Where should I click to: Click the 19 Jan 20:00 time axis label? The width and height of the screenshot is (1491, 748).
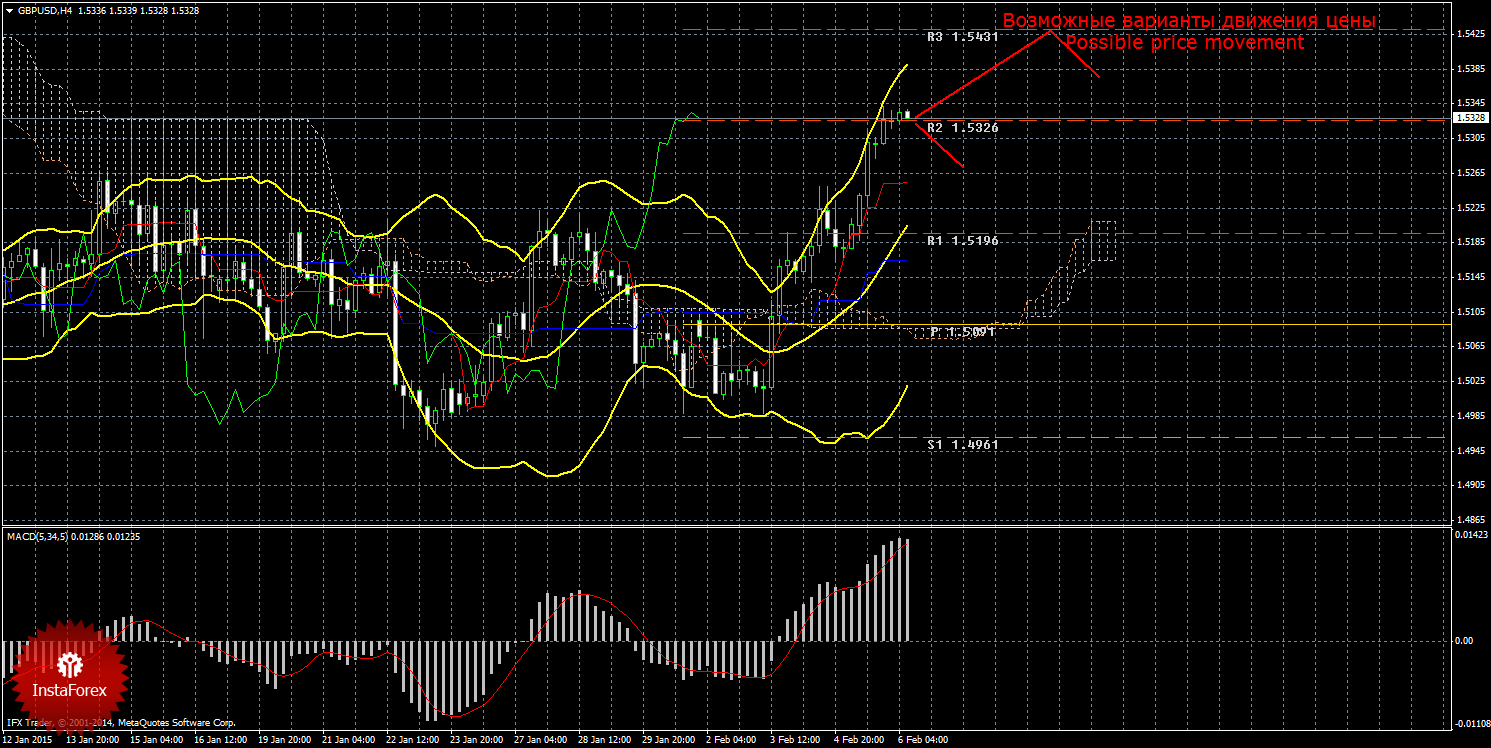pyautogui.click(x=284, y=741)
